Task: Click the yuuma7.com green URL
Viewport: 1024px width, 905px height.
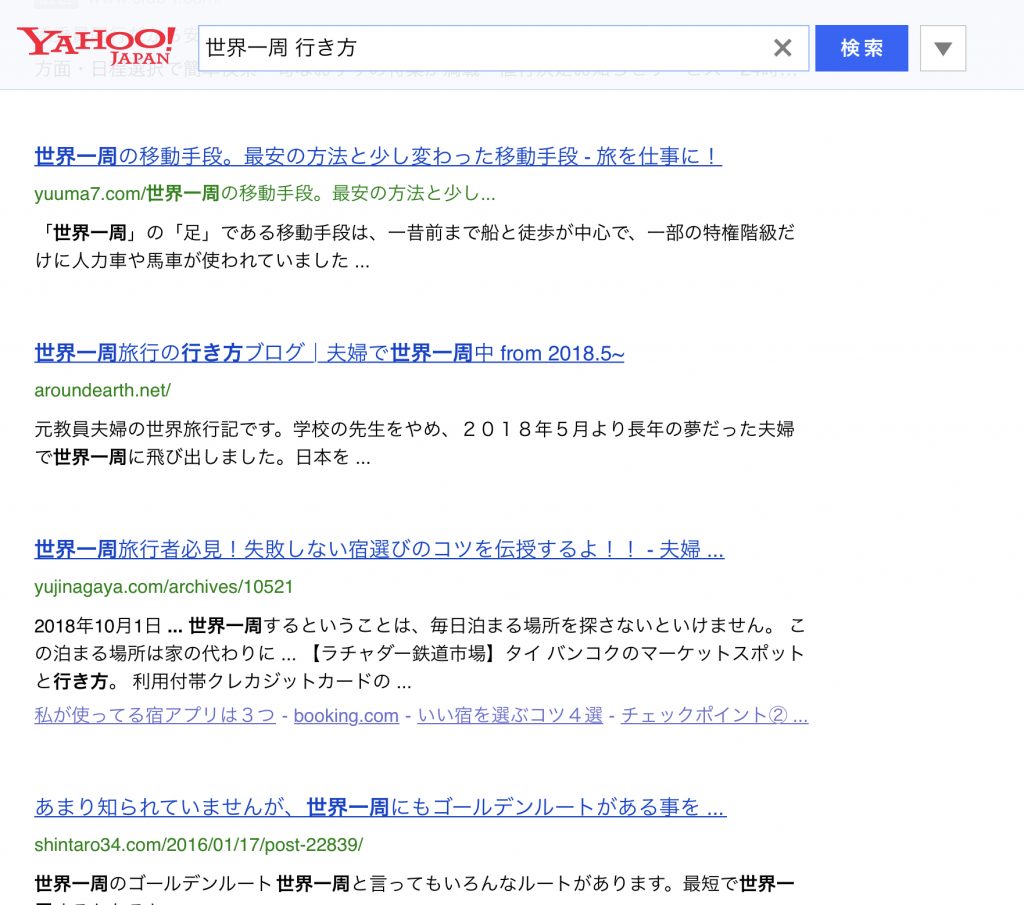Action: [x=264, y=193]
